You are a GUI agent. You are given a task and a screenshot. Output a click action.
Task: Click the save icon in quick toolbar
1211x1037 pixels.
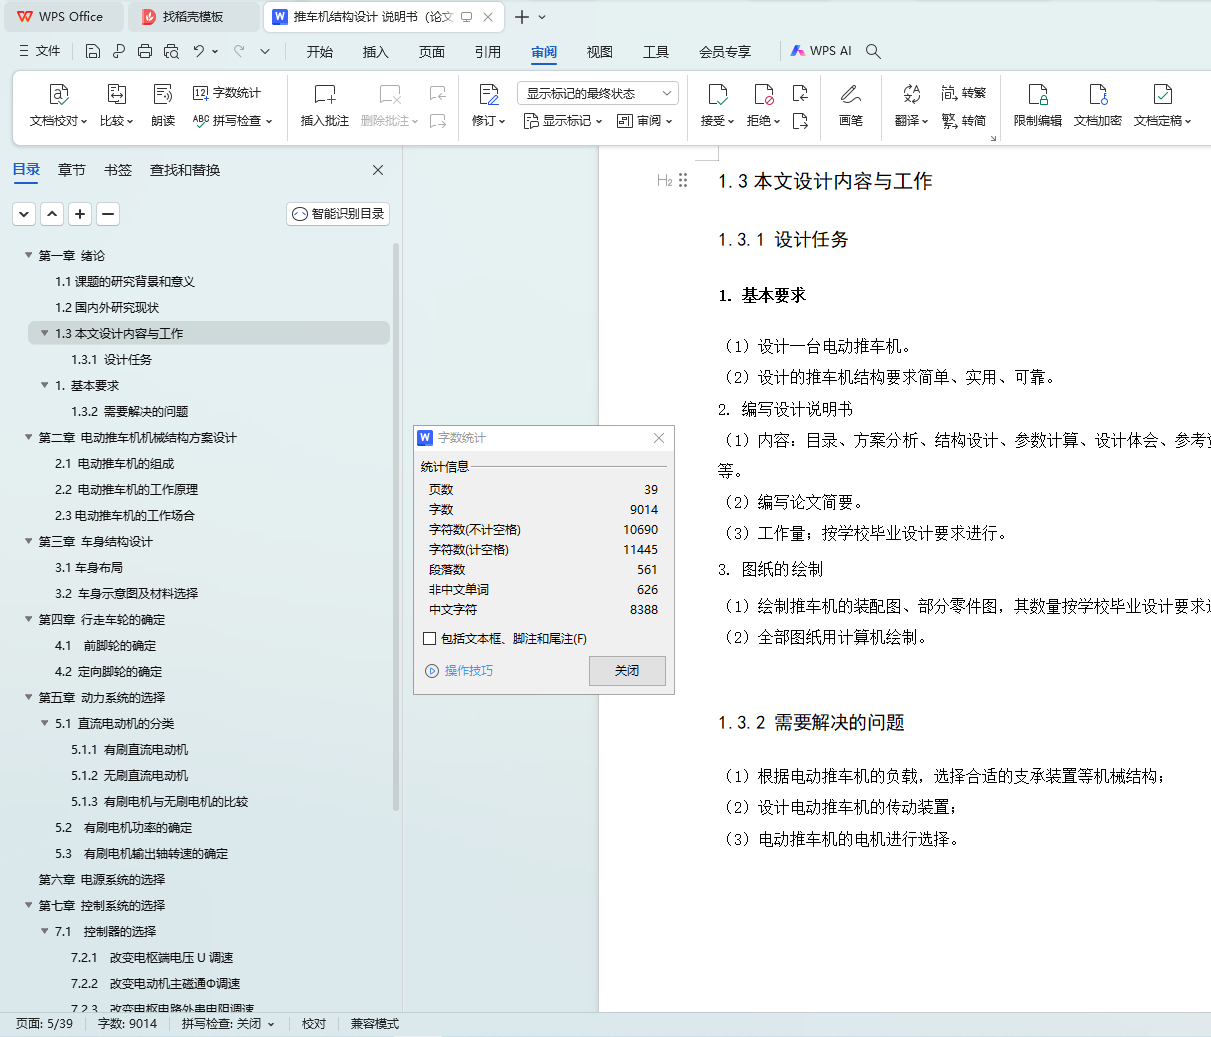(x=93, y=51)
